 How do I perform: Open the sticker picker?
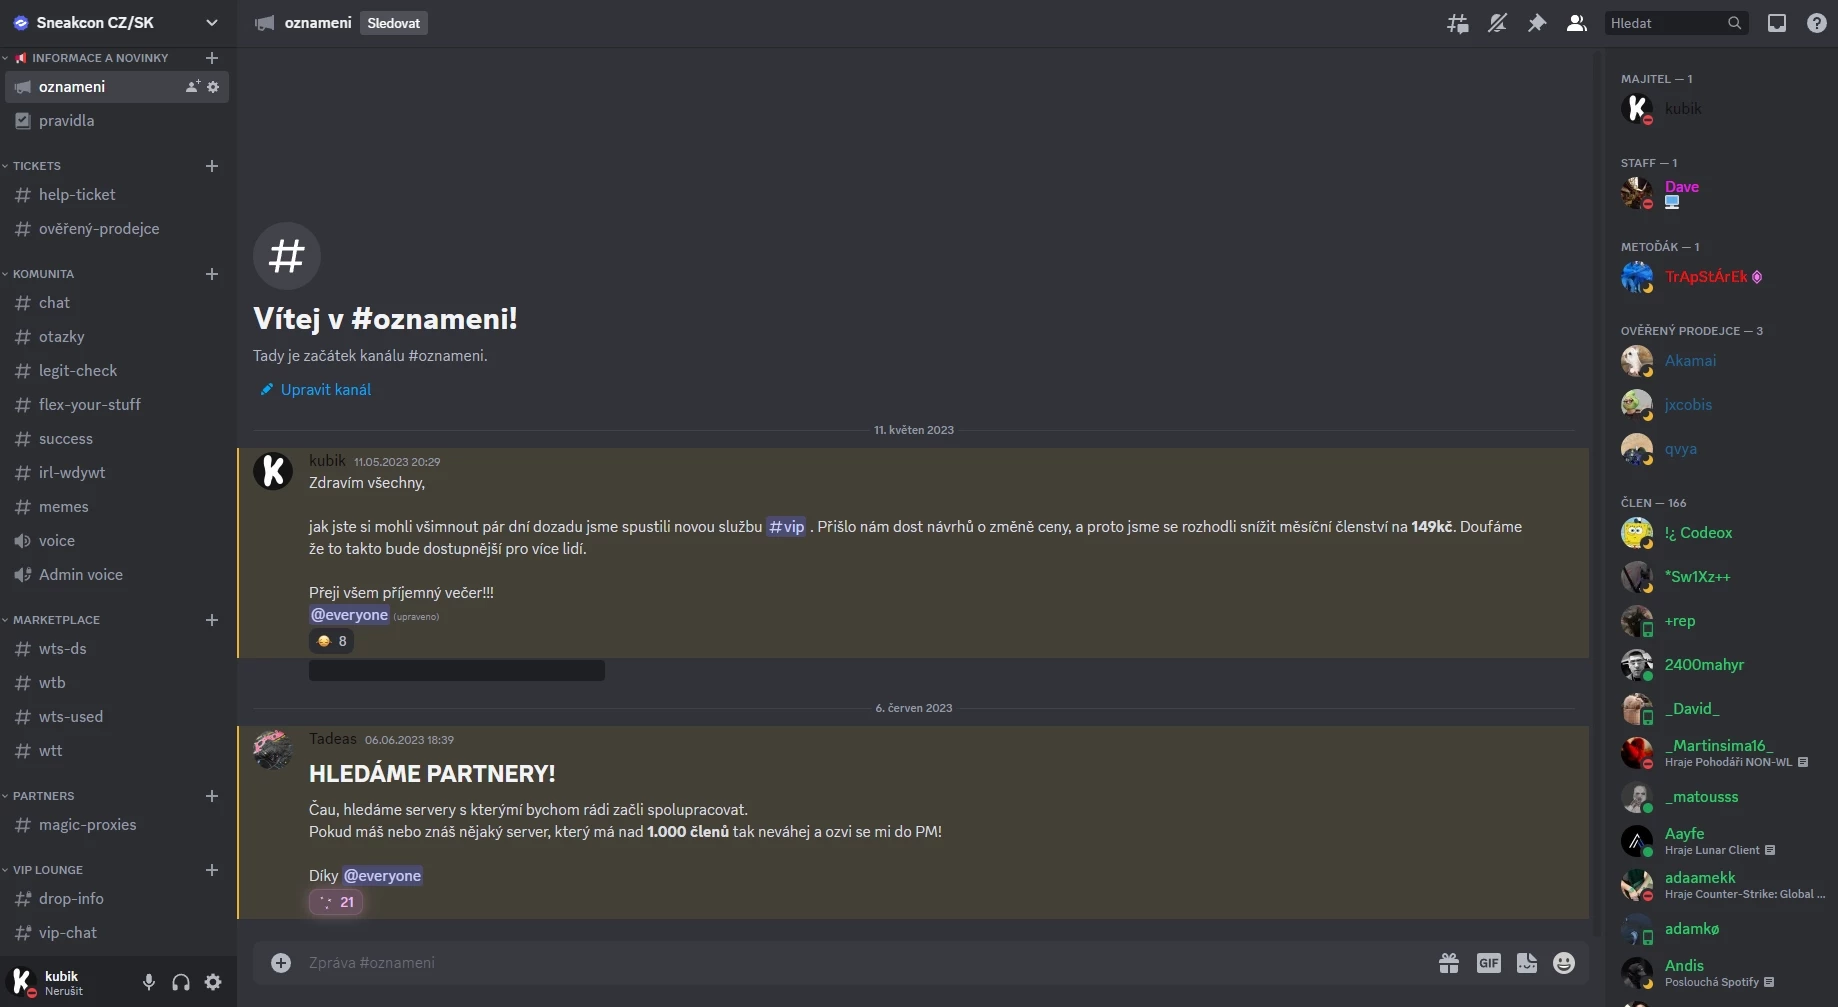(1527, 963)
